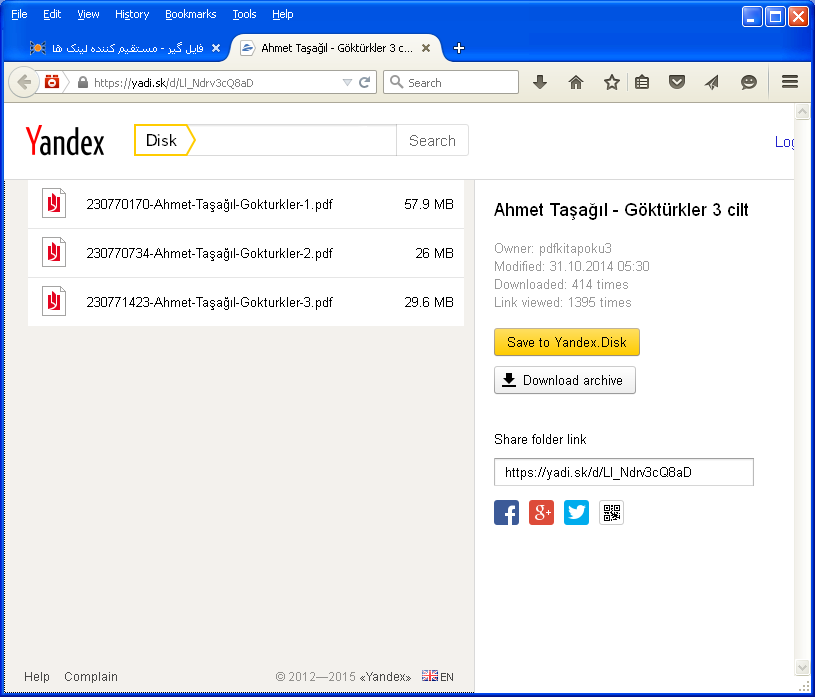This screenshot has height=697, width=815.
Task: Open the Firefox hamburger menu
Action: click(x=790, y=82)
